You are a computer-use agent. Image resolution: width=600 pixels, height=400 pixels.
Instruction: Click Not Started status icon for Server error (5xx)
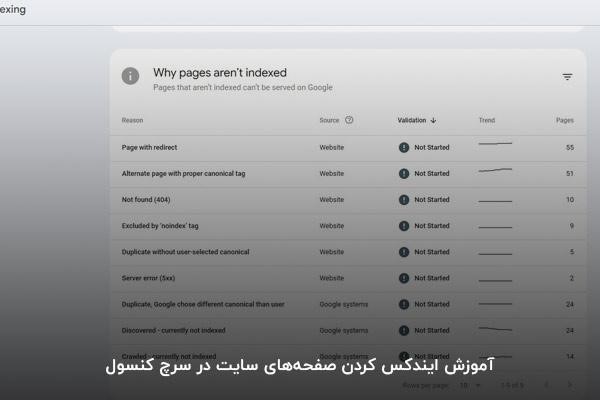pos(404,278)
